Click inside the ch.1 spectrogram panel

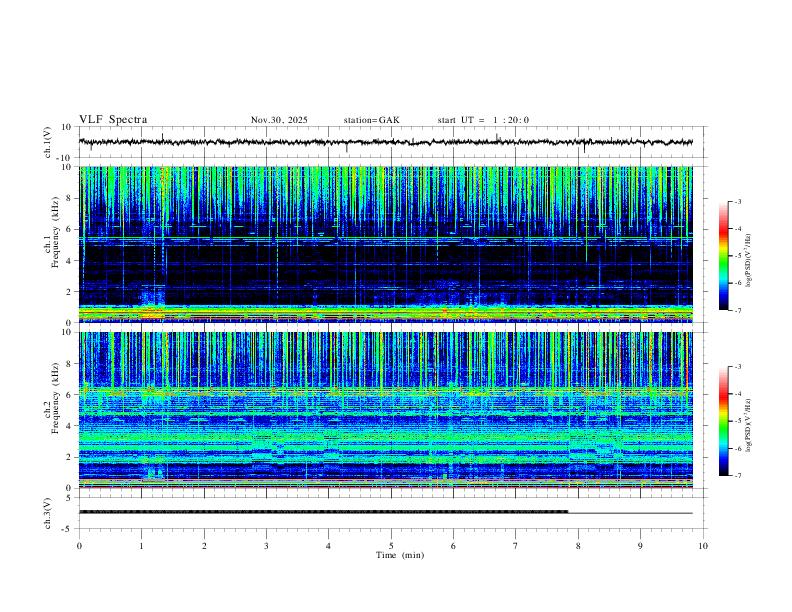coord(386,244)
